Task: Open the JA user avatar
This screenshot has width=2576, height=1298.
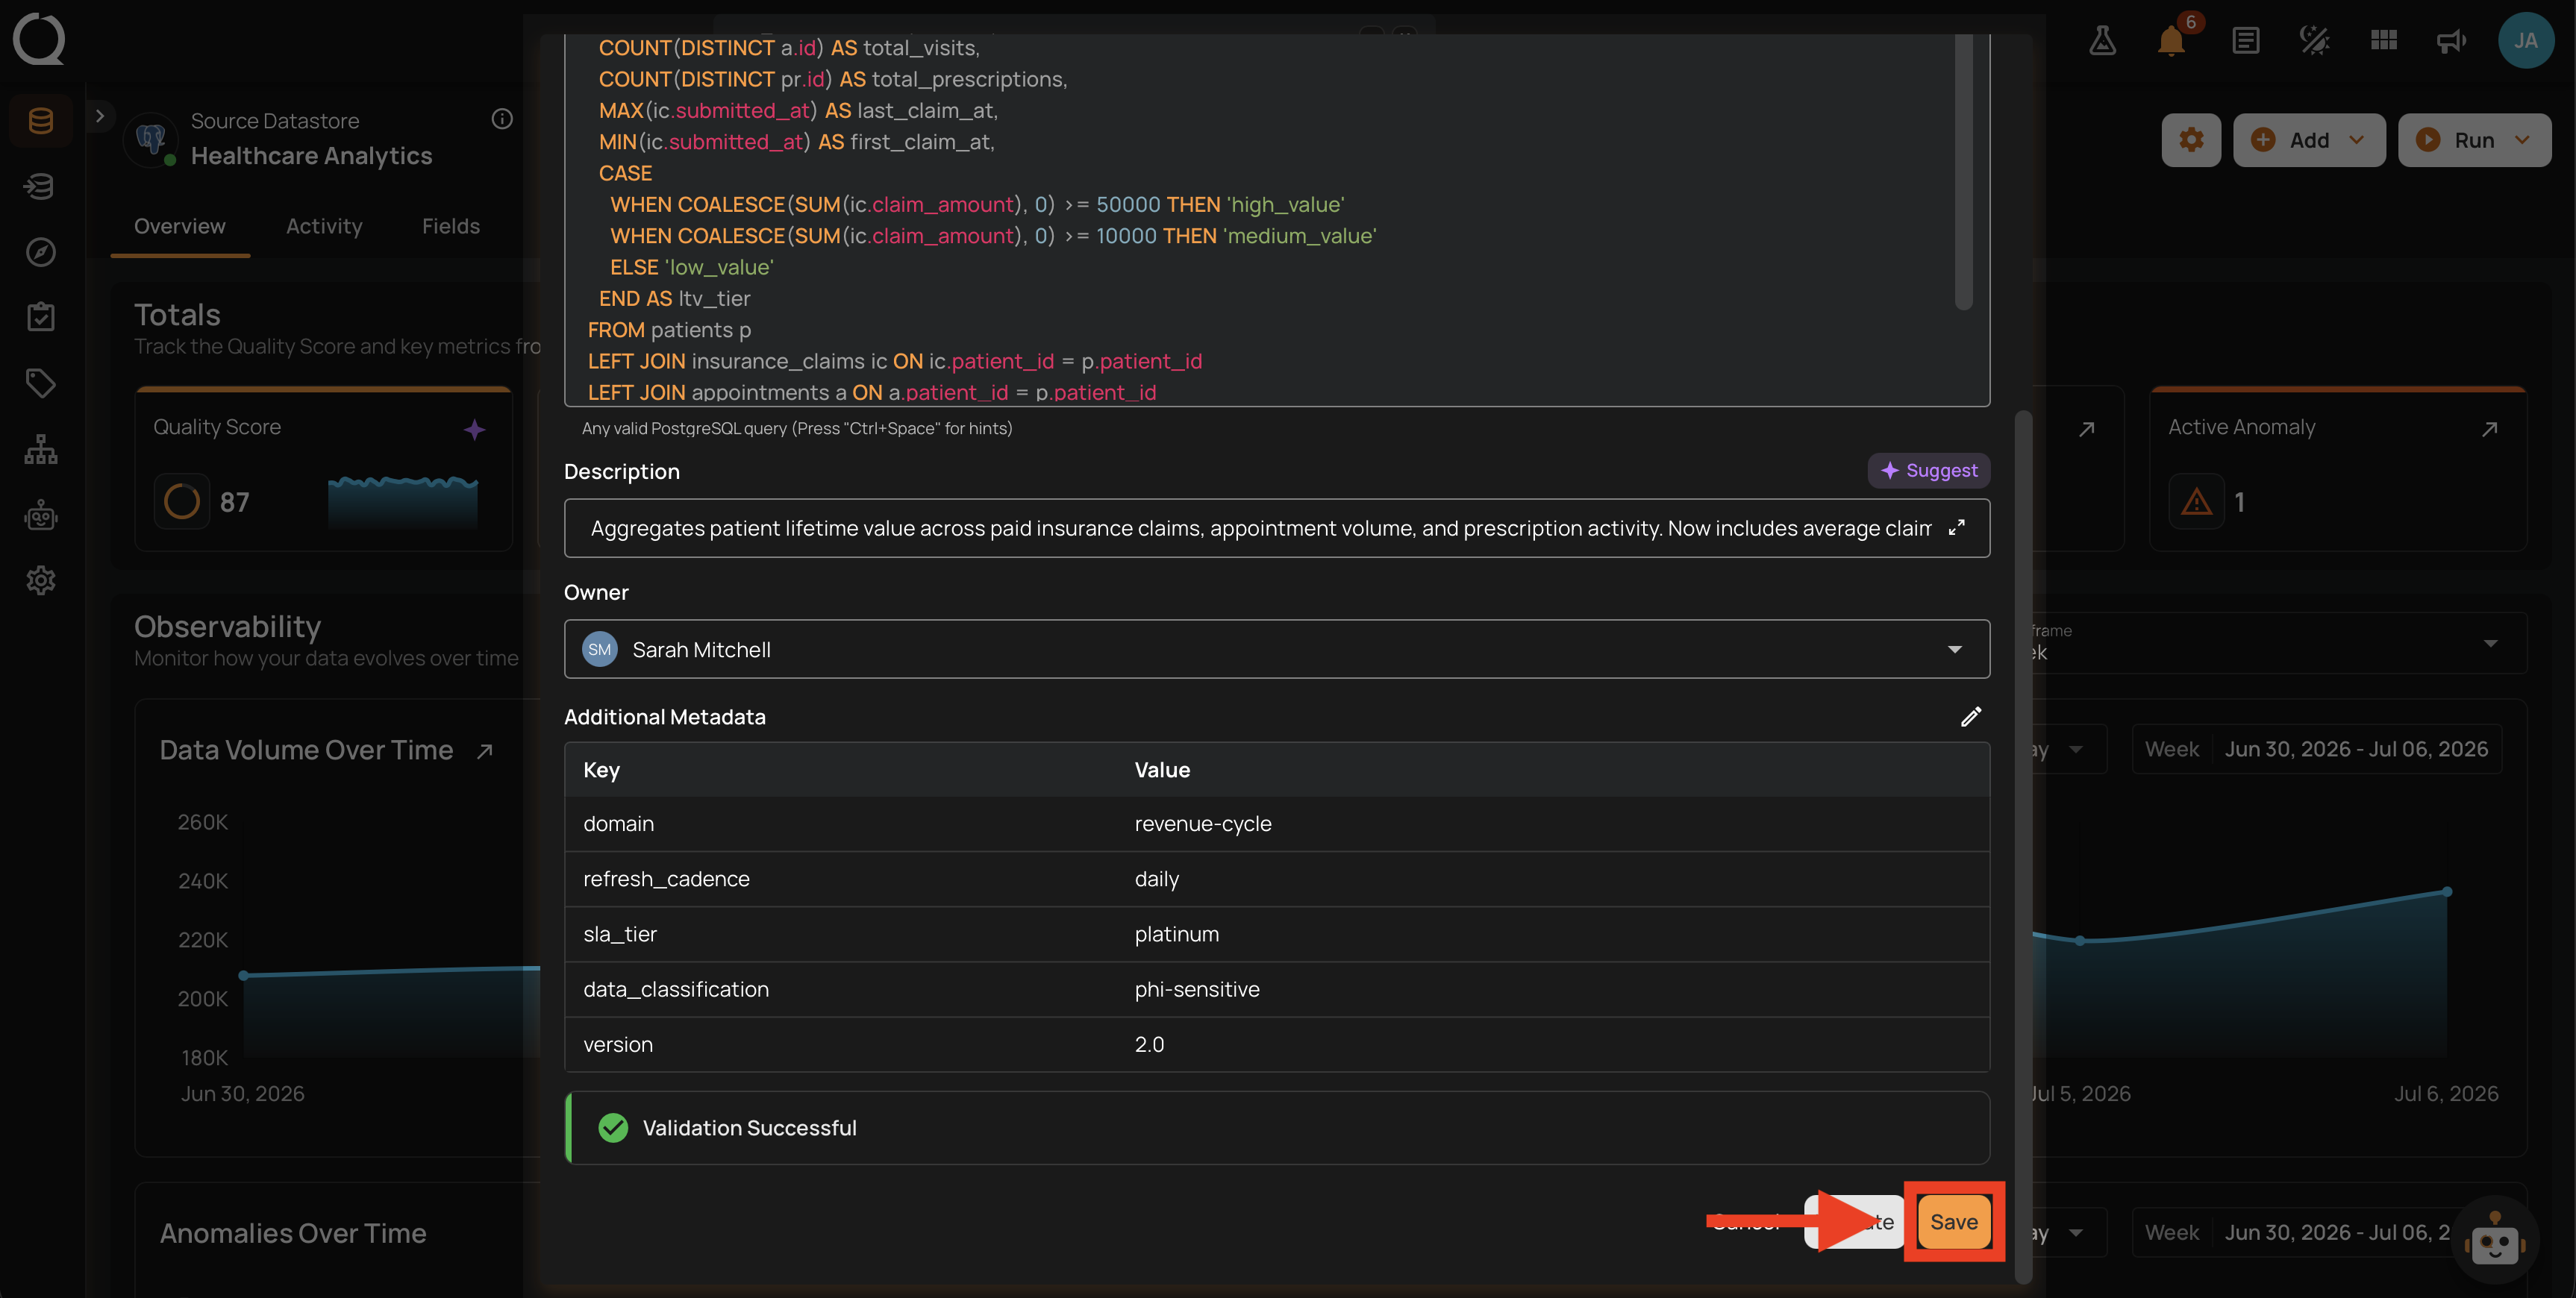Action: tap(2525, 41)
